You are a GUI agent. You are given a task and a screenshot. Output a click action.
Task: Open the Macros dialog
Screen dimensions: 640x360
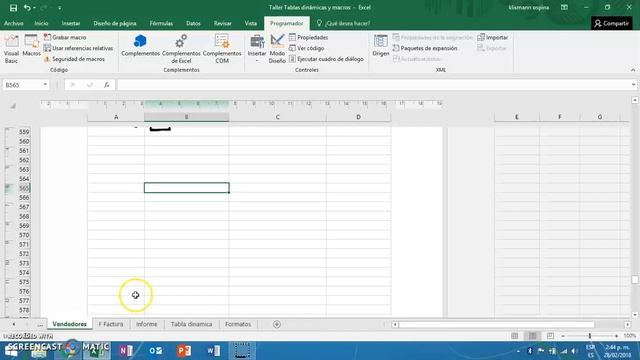pyautogui.click(x=31, y=46)
